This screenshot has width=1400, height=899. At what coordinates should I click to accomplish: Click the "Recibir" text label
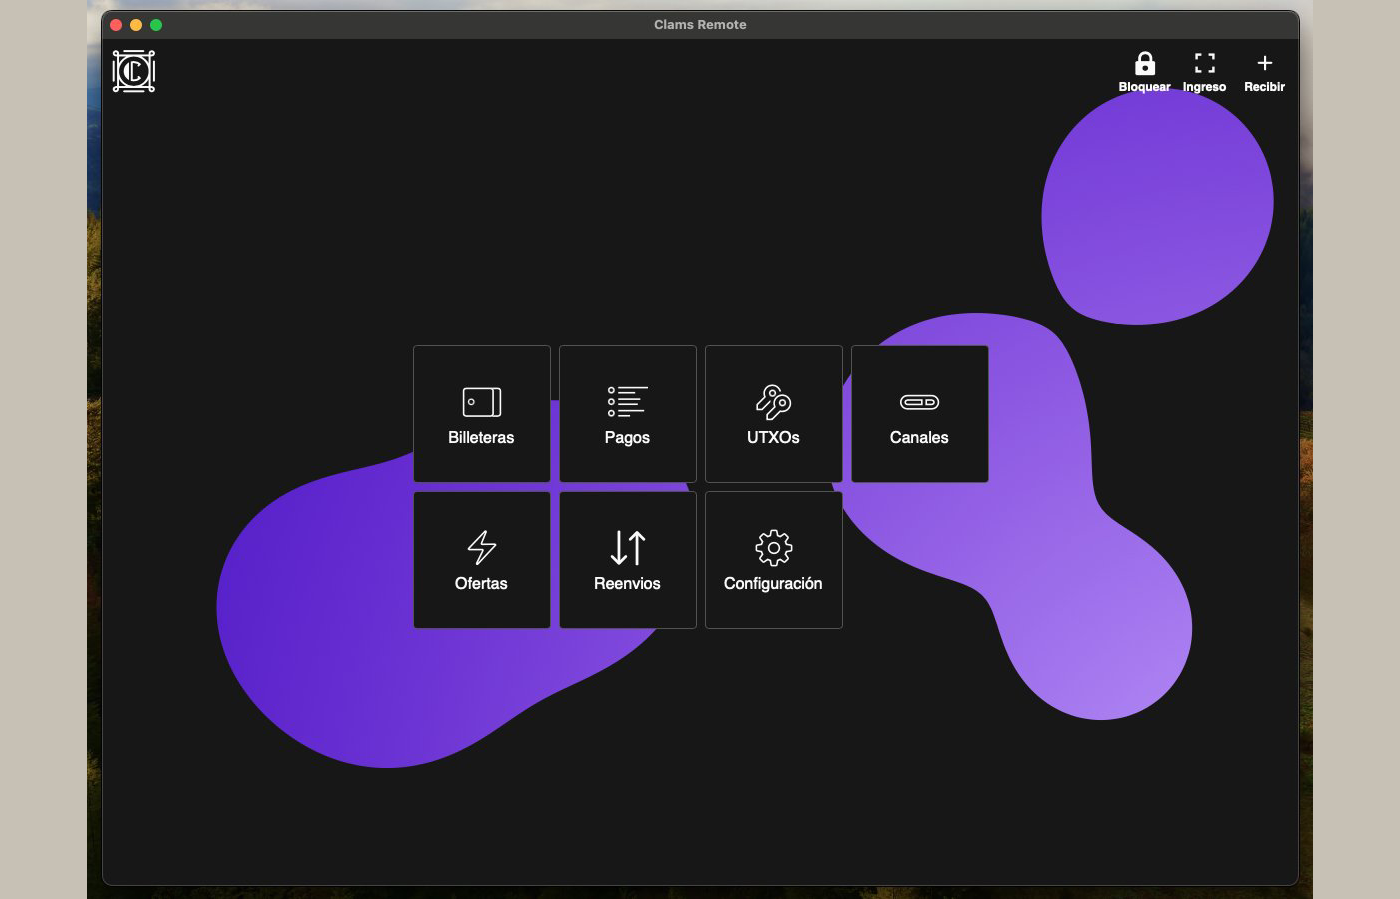pos(1264,87)
